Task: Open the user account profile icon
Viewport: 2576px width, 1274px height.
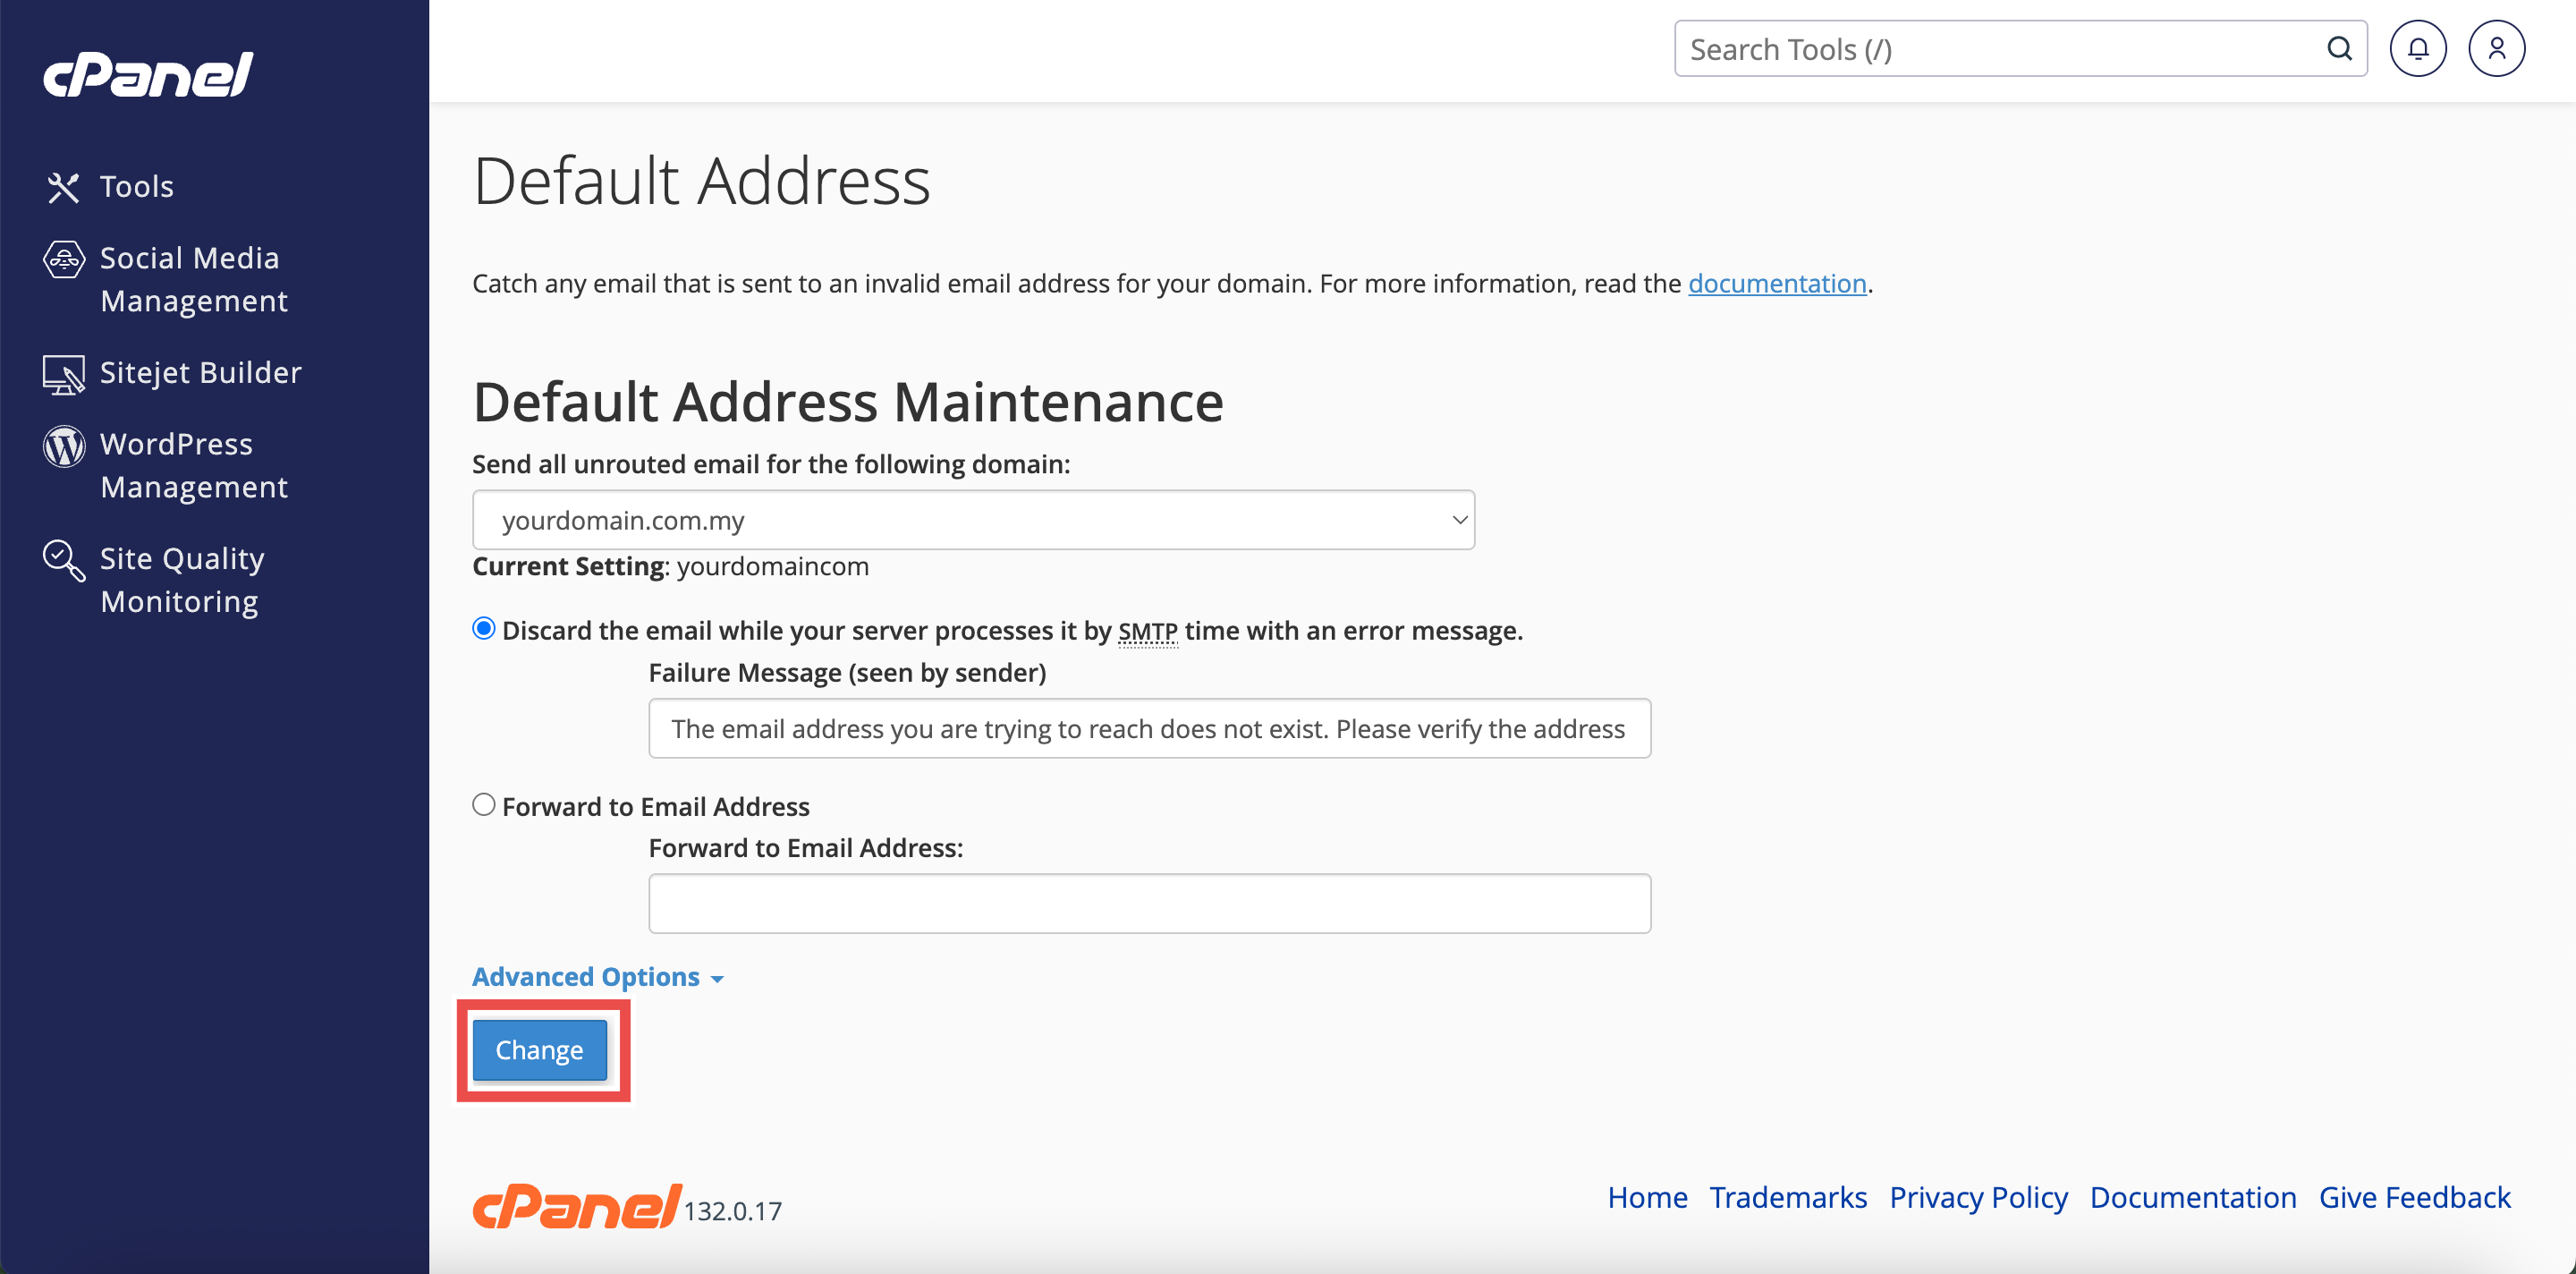Action: 2496,49
